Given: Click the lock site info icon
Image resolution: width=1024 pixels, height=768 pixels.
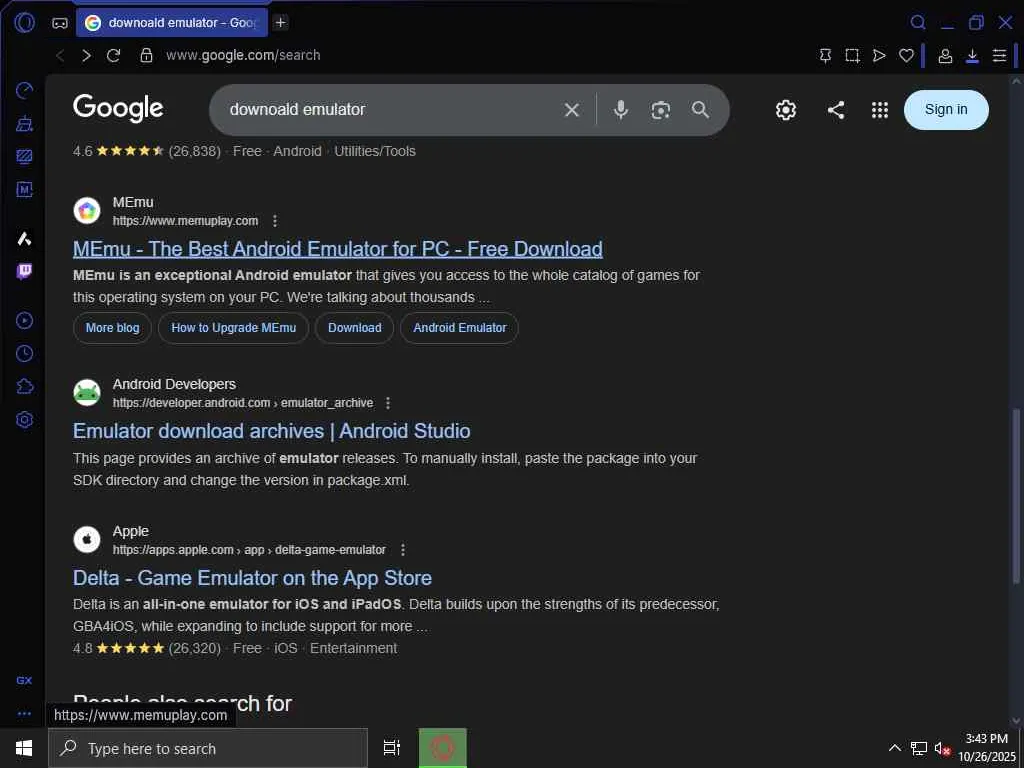Looking at the screenshot, I should click(146, 56).
